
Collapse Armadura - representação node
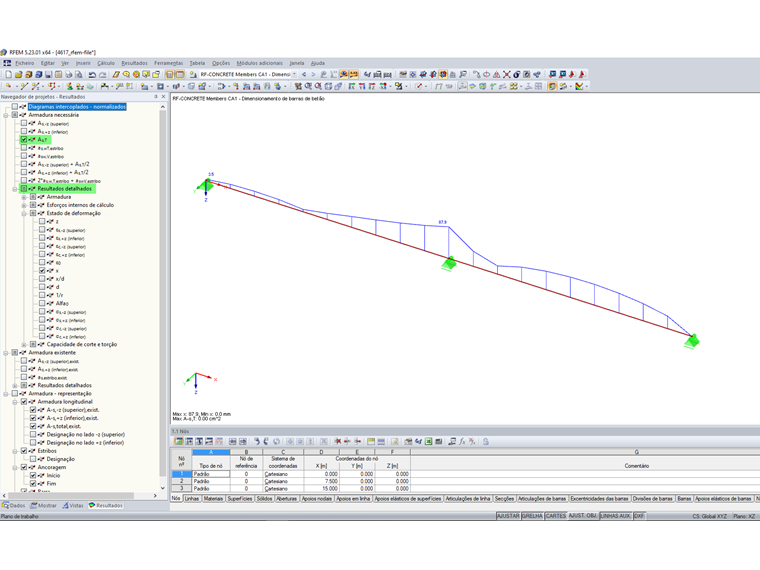(6, 394)
